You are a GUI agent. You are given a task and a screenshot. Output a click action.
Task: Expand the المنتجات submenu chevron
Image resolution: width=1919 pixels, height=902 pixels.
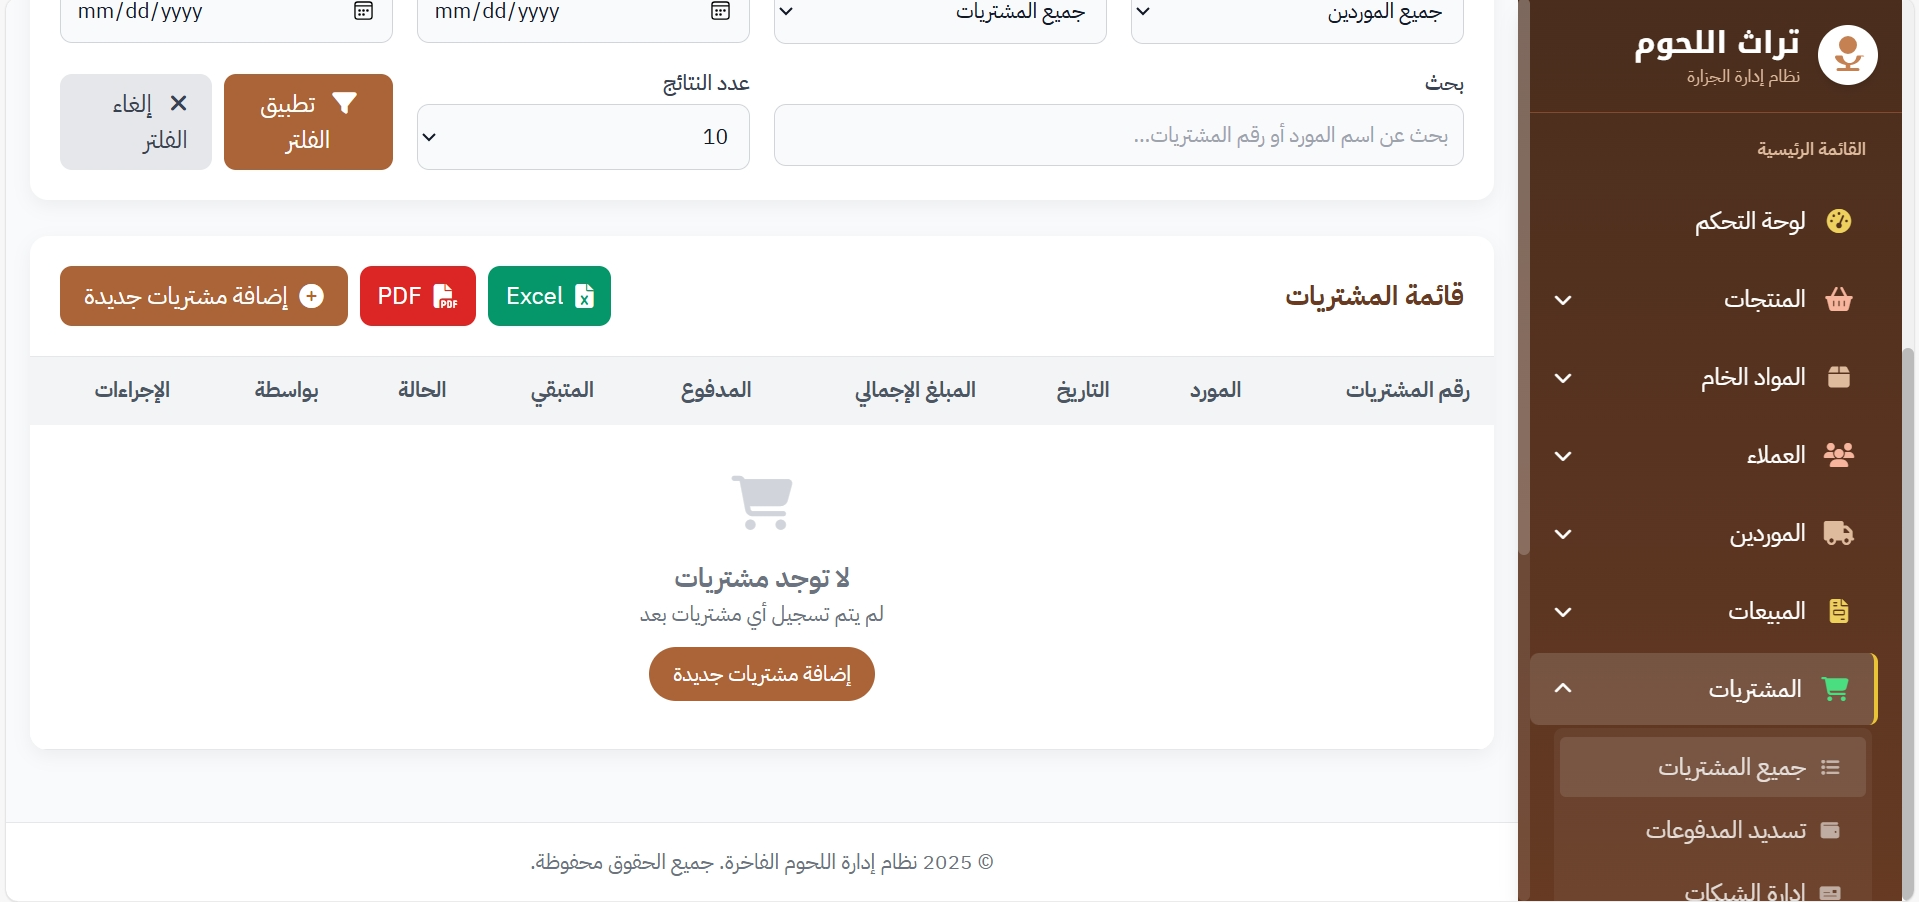click(x=1563, y=300)
